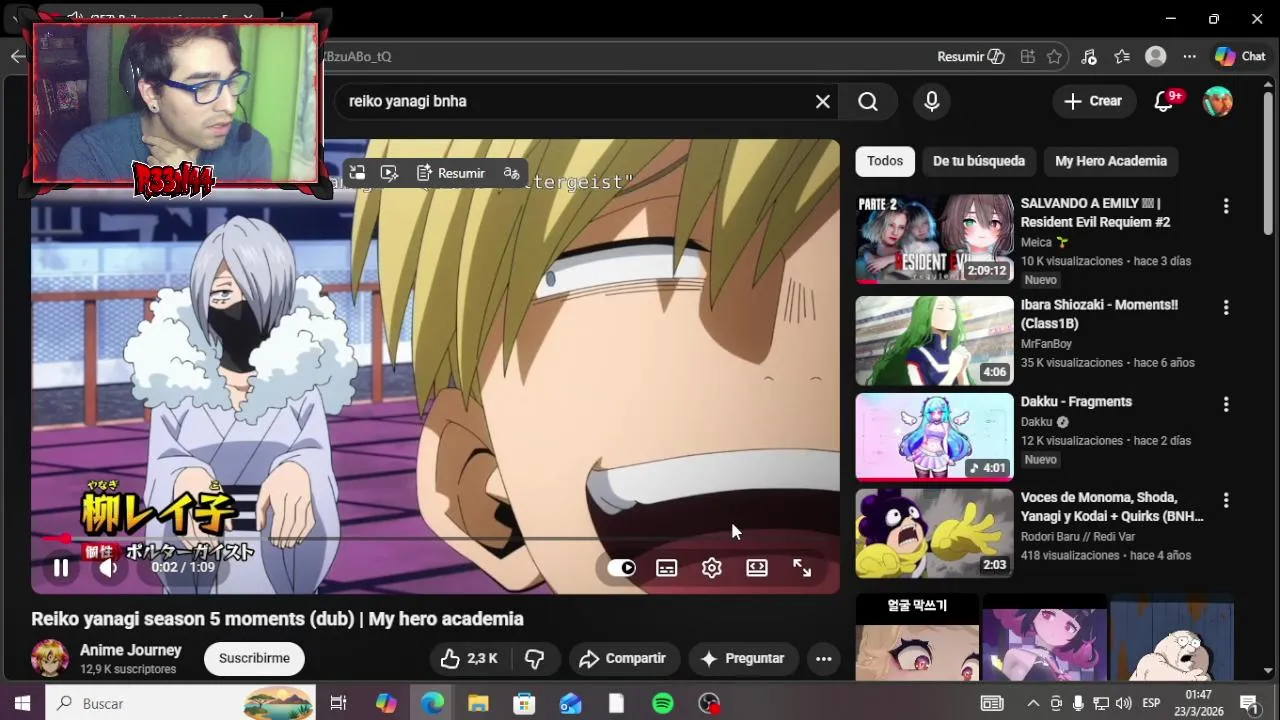Open the Ibara Shiozaki Moments thumbnail
This screenshot has height=720, width=1280.
pos(935,341)
